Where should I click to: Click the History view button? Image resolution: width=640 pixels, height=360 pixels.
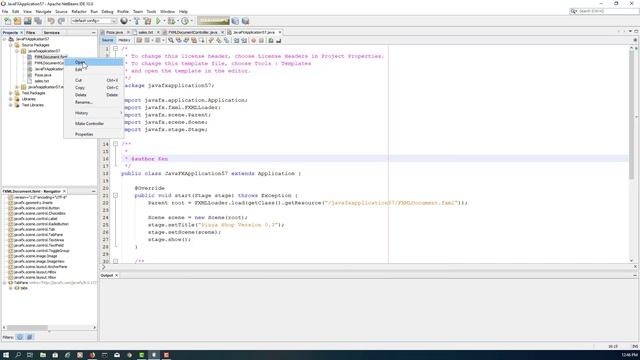pyautogui.click(x=124, y=40)
